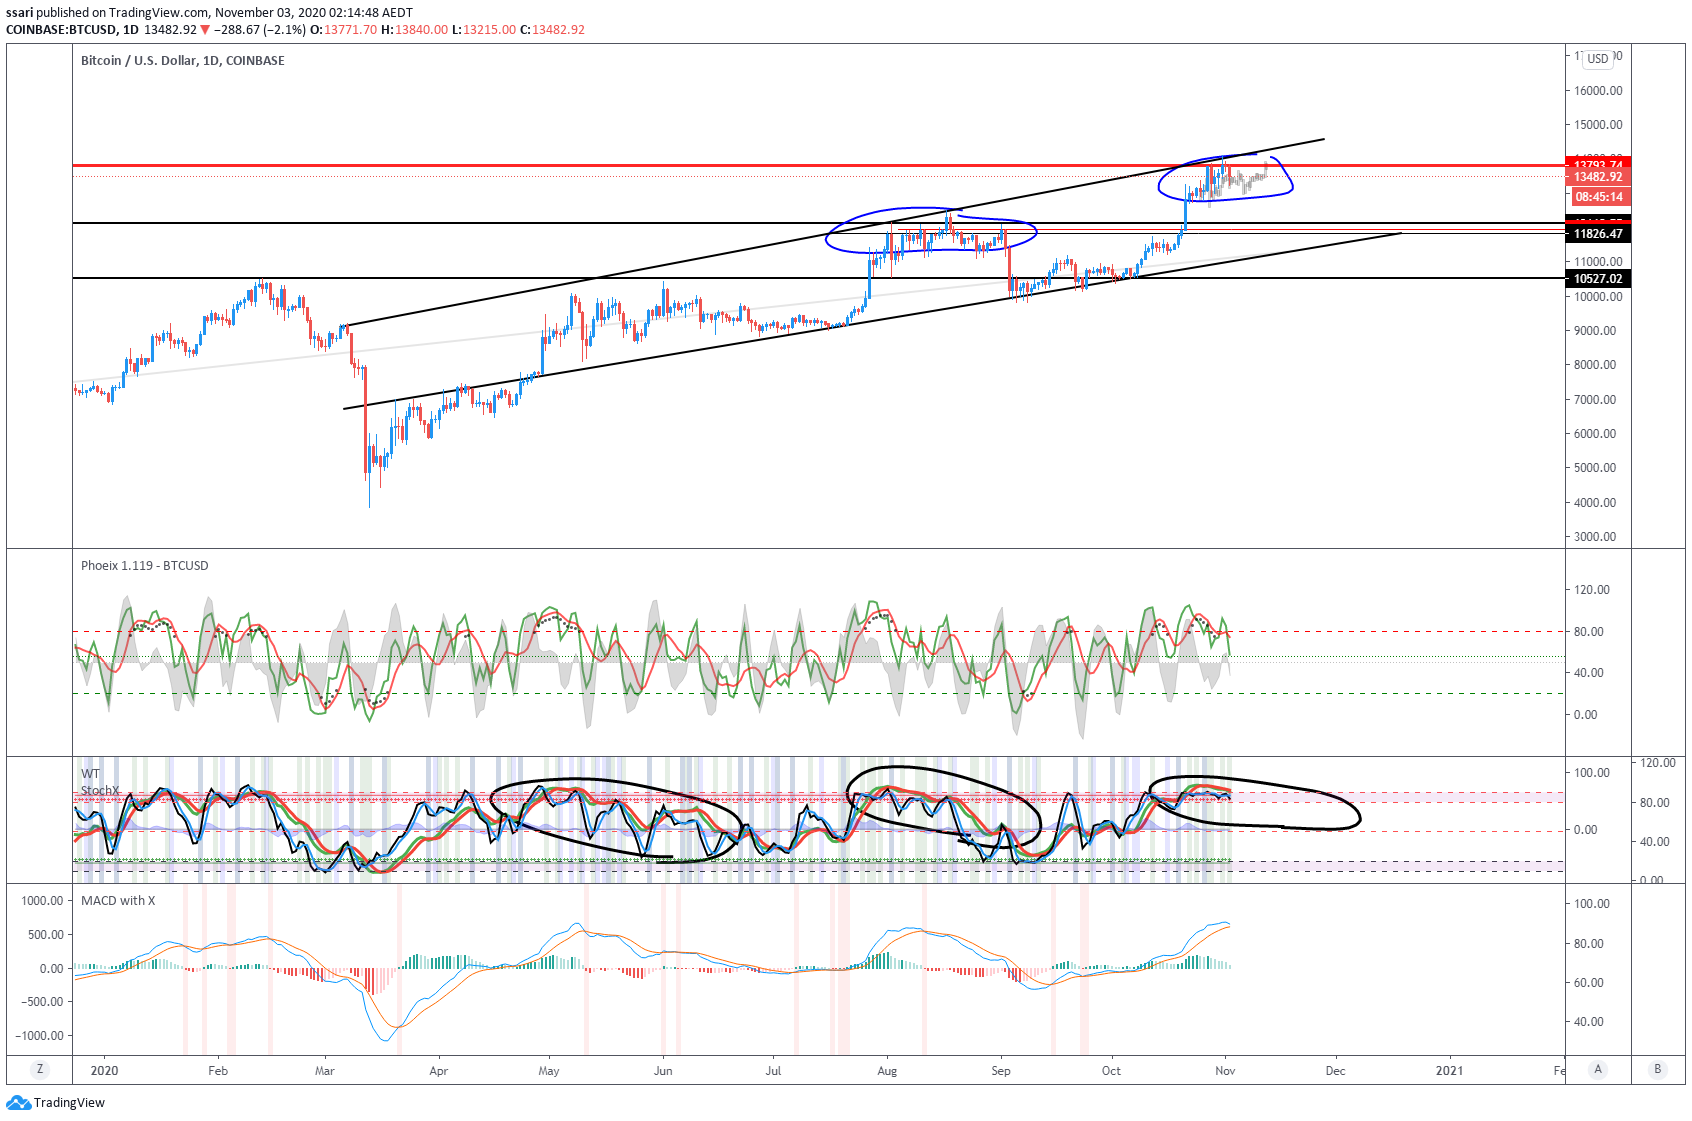The width and height of the screenshot is (1692, 1121).
Task: Click the H:13840.00 high value
Action: pyautogui.click(x=414, y=29)
